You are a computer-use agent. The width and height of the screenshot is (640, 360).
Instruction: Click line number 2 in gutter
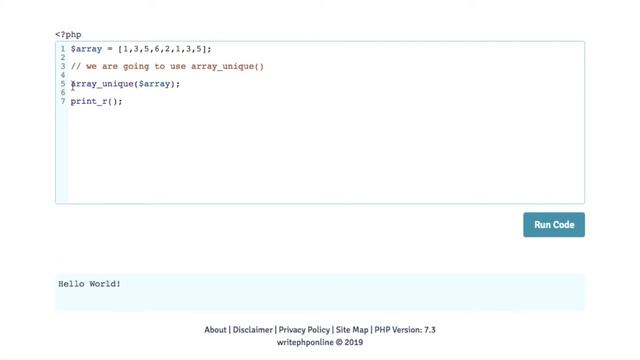pyautogui.click(x=63, y=58)
